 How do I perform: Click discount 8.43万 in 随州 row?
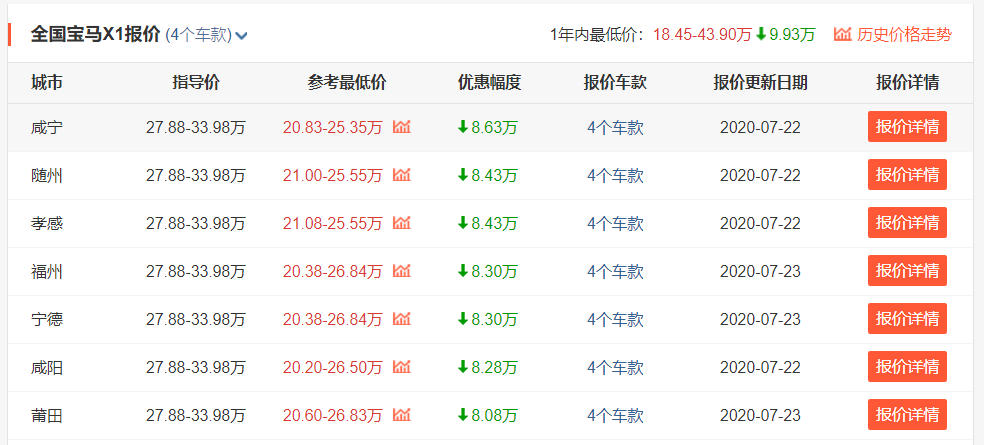[x=488, y=176]
